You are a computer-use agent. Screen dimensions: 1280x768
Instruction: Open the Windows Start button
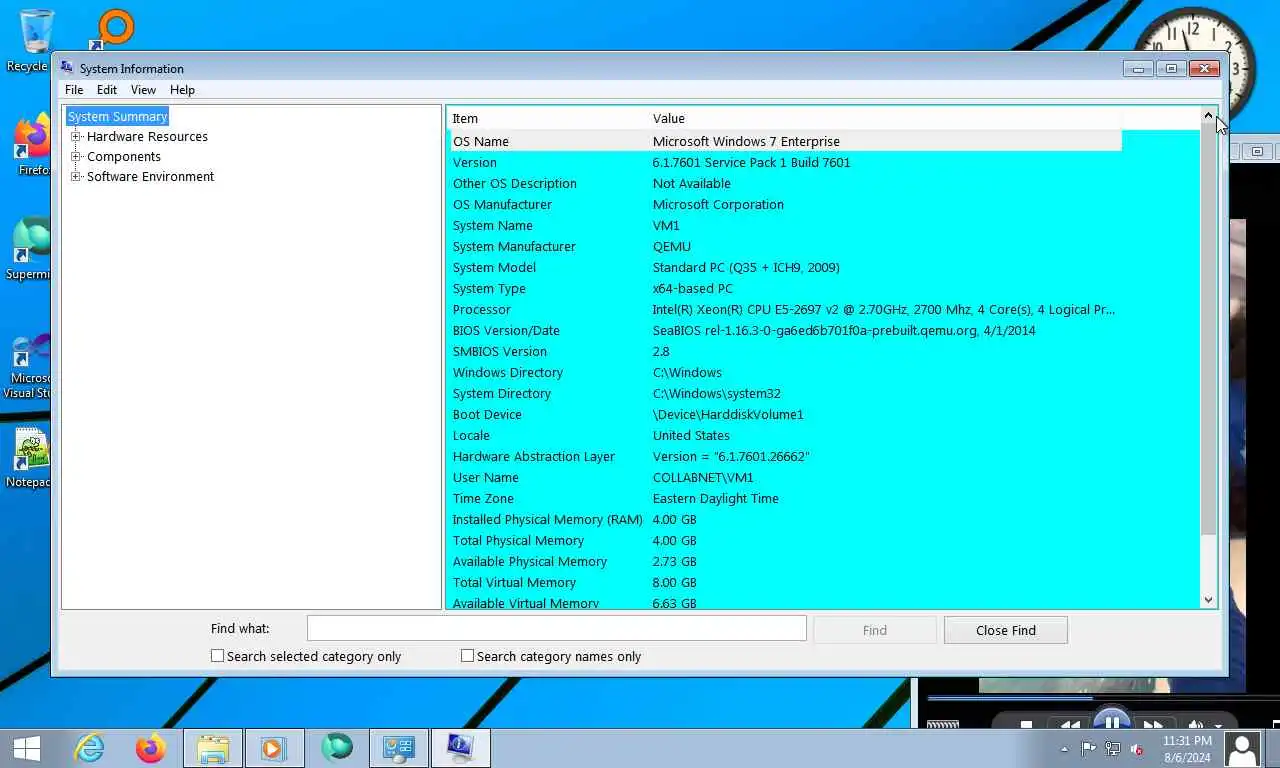click(x=27, y=748)
